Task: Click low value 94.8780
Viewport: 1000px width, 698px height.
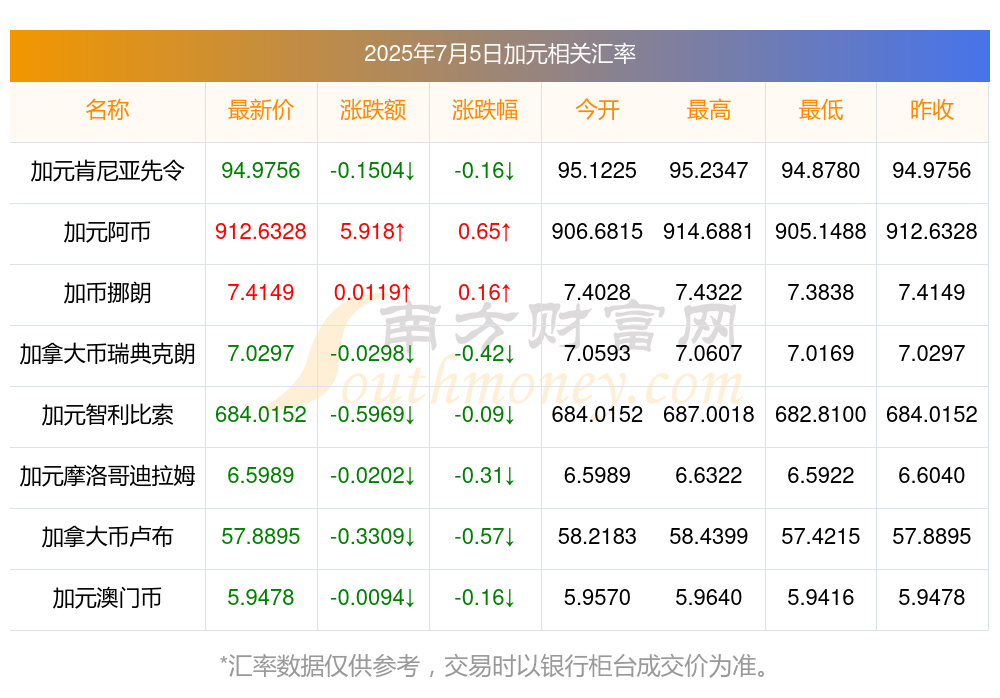Action: coord(821,170)
